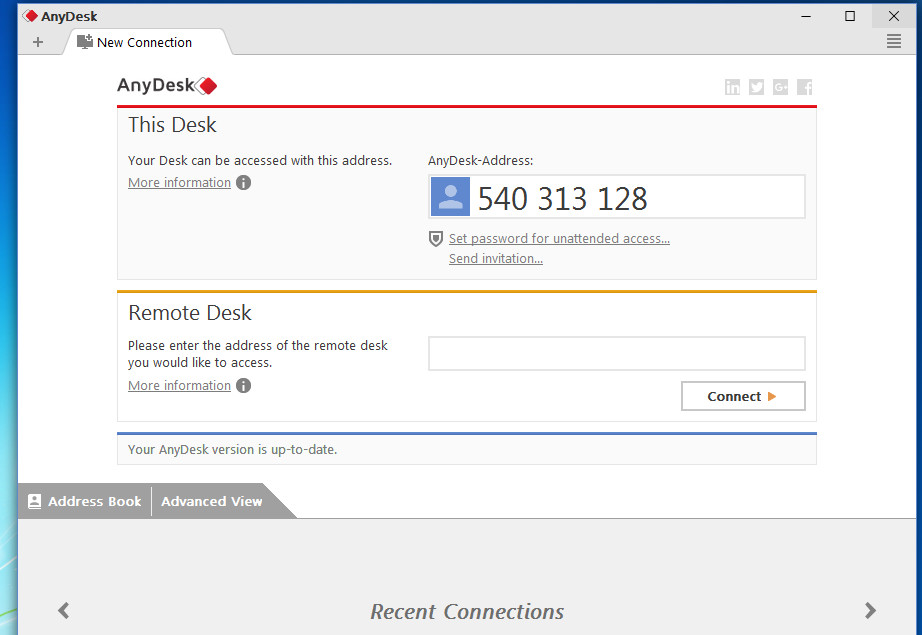Open AnyDesk's Twitter page icon
This screenshot has height=635, width=922.
tap(756, 87)
